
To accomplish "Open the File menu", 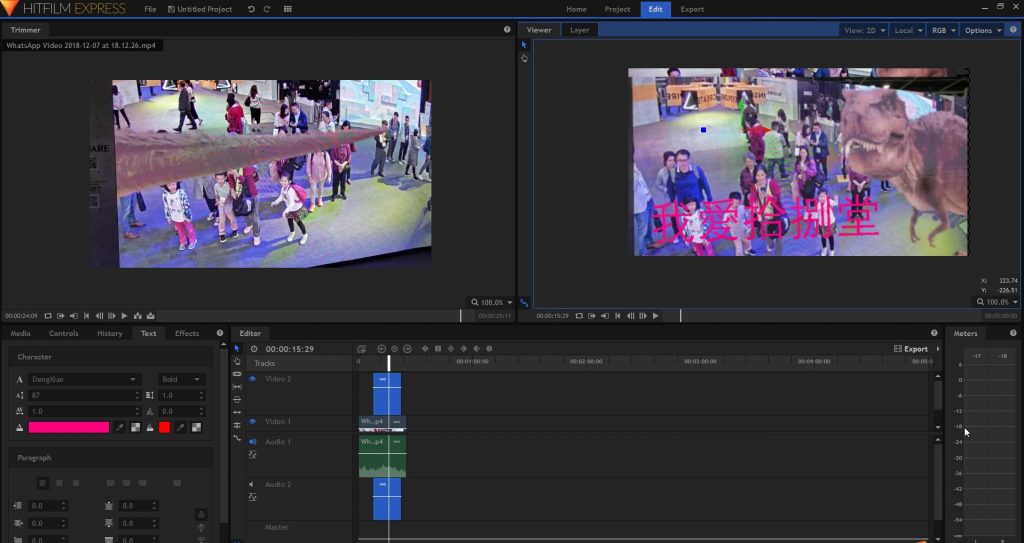I will (x=150, y=9).
